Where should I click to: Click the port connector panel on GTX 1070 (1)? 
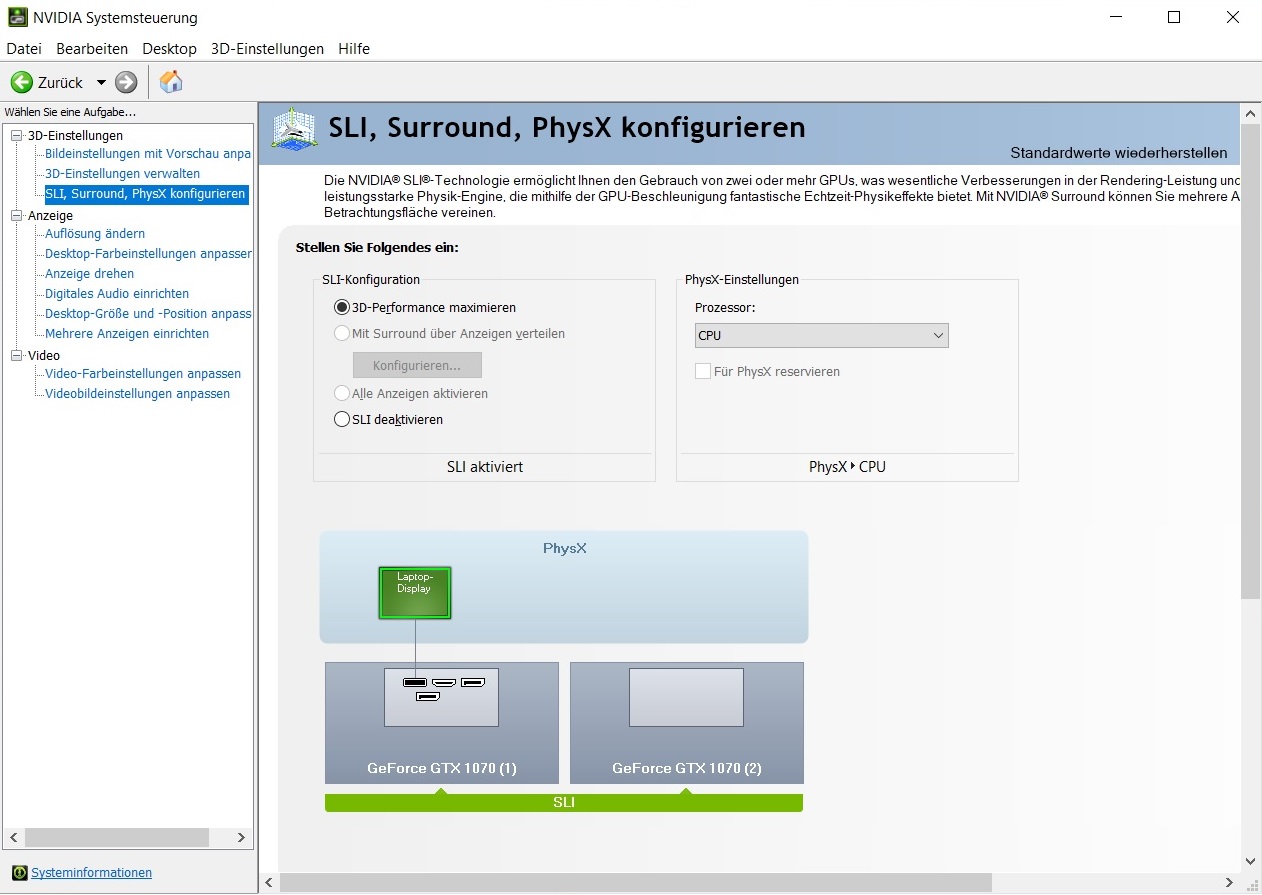pos(441,697)
